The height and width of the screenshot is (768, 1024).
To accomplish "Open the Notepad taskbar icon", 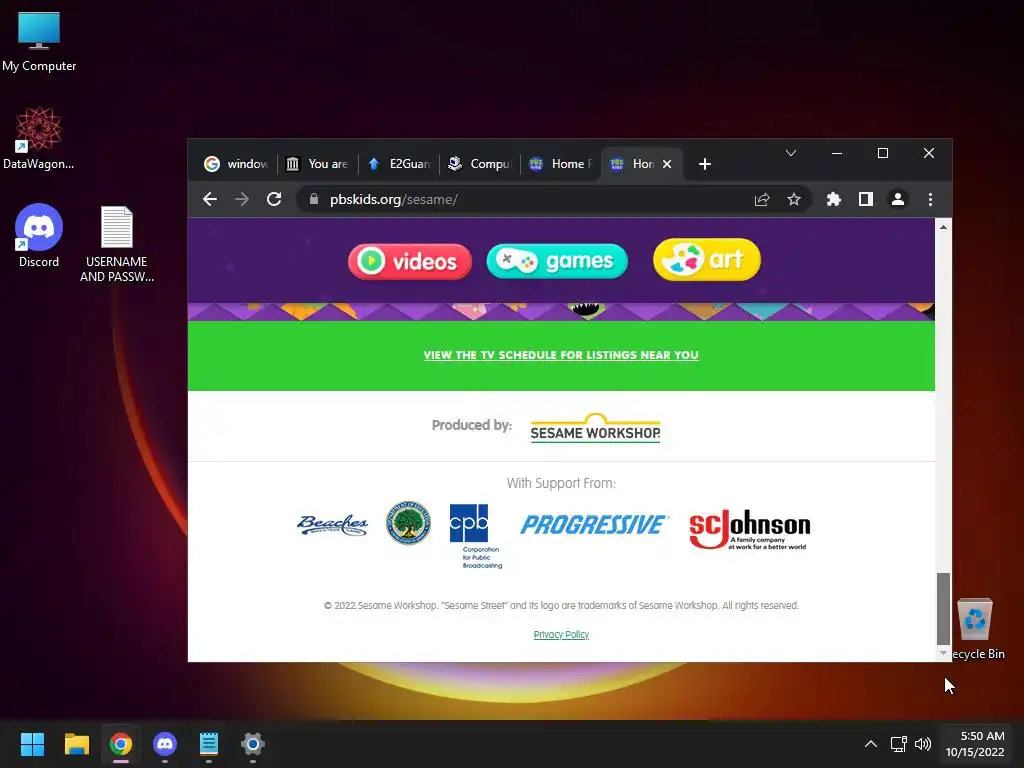I will (x=209, y=744).
